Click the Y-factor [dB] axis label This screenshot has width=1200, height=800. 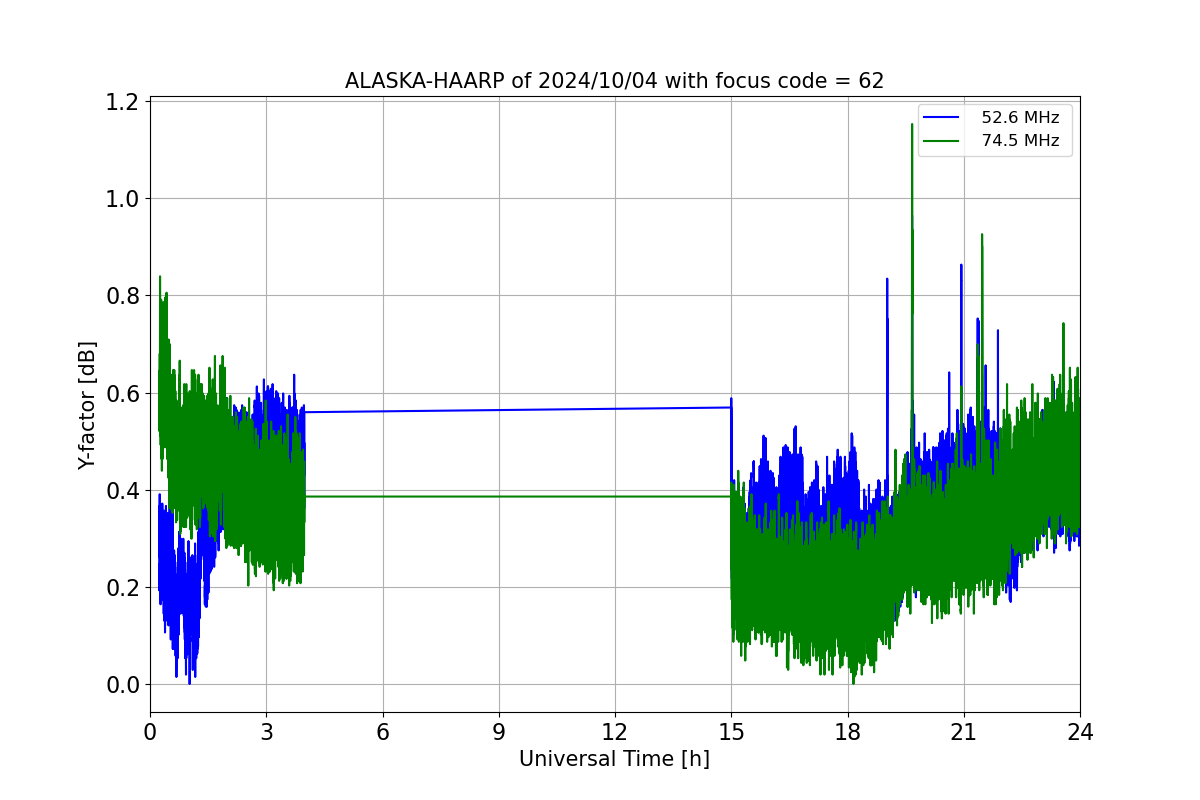click(88, 405)
